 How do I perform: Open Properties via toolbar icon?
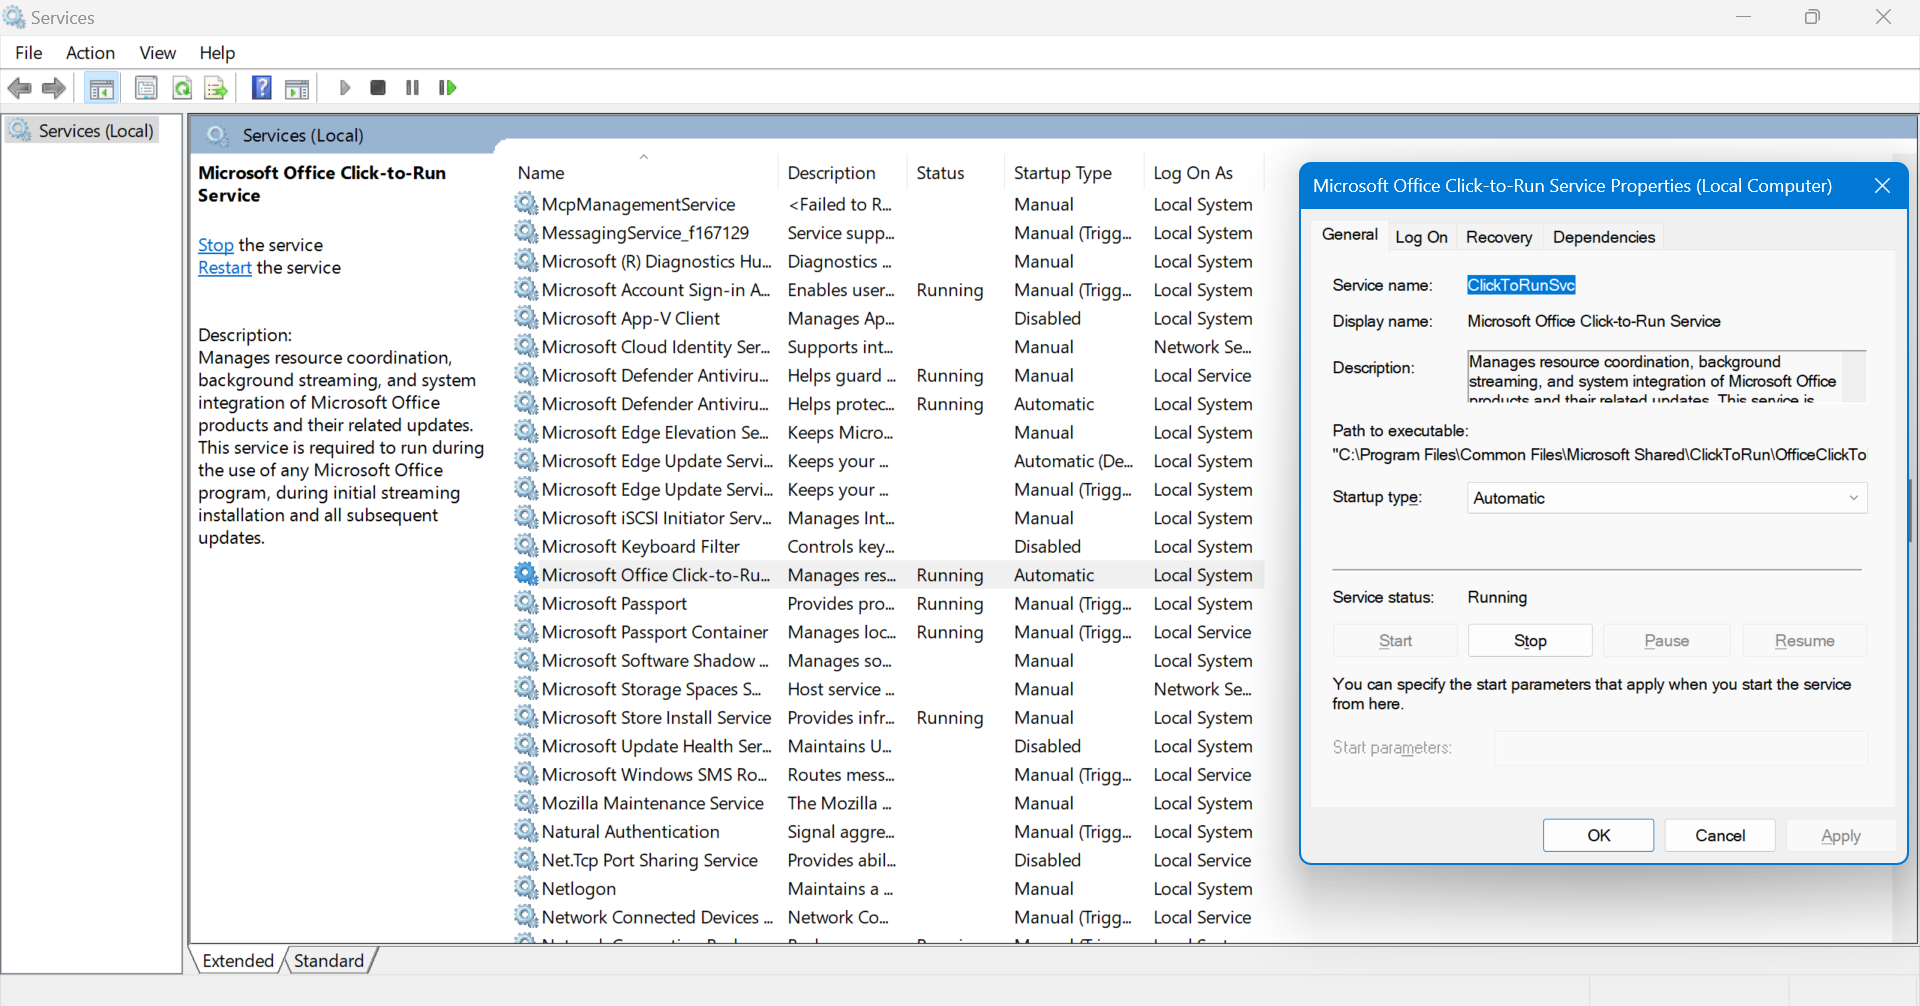146,88
